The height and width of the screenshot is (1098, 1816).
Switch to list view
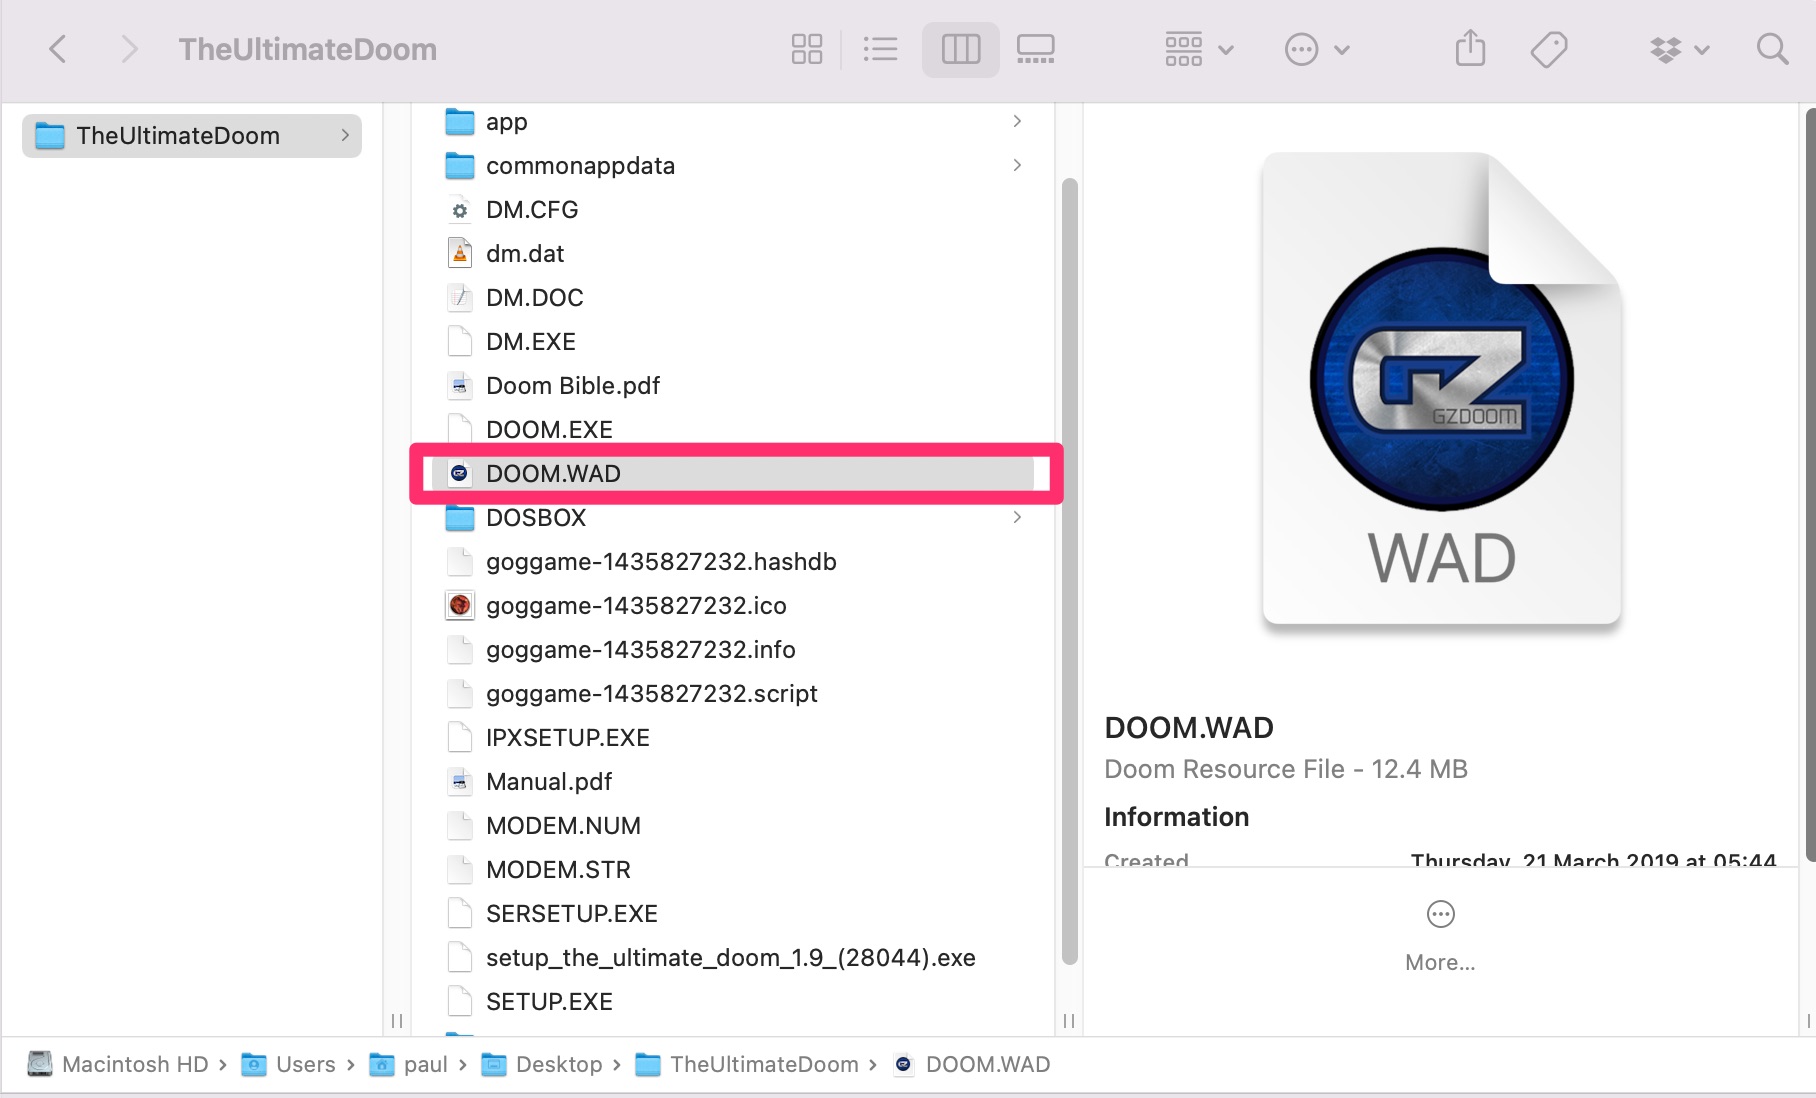pyautogui.click(x=880, y=49)
